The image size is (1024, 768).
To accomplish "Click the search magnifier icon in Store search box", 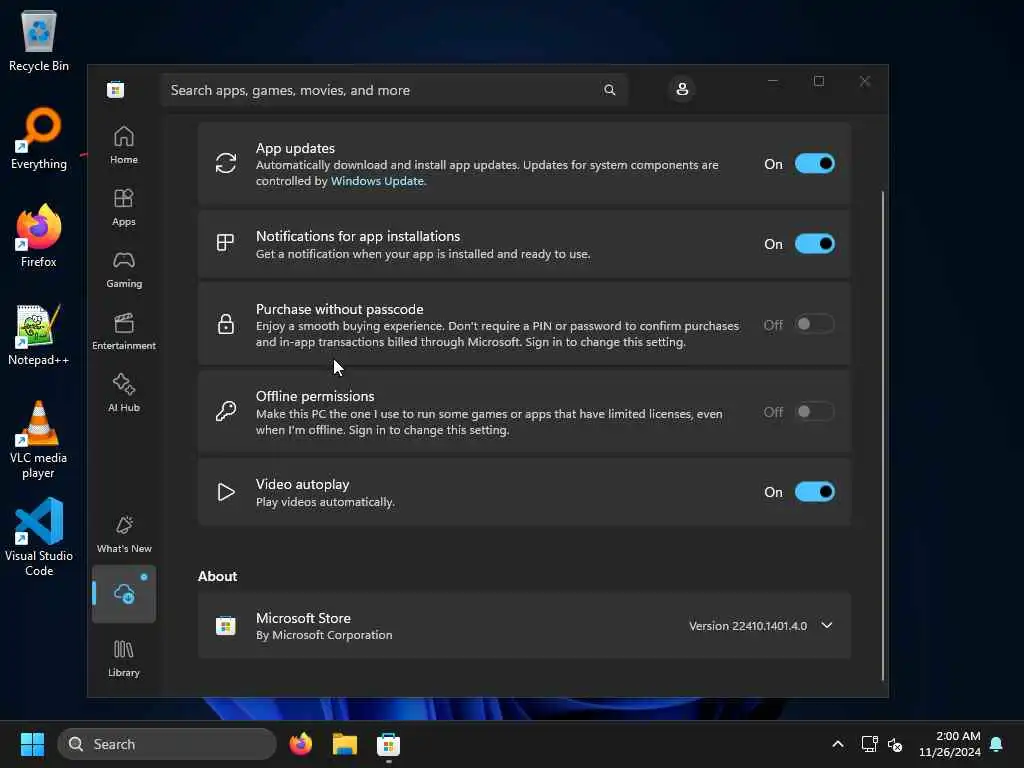I will [x=609, y=90].
